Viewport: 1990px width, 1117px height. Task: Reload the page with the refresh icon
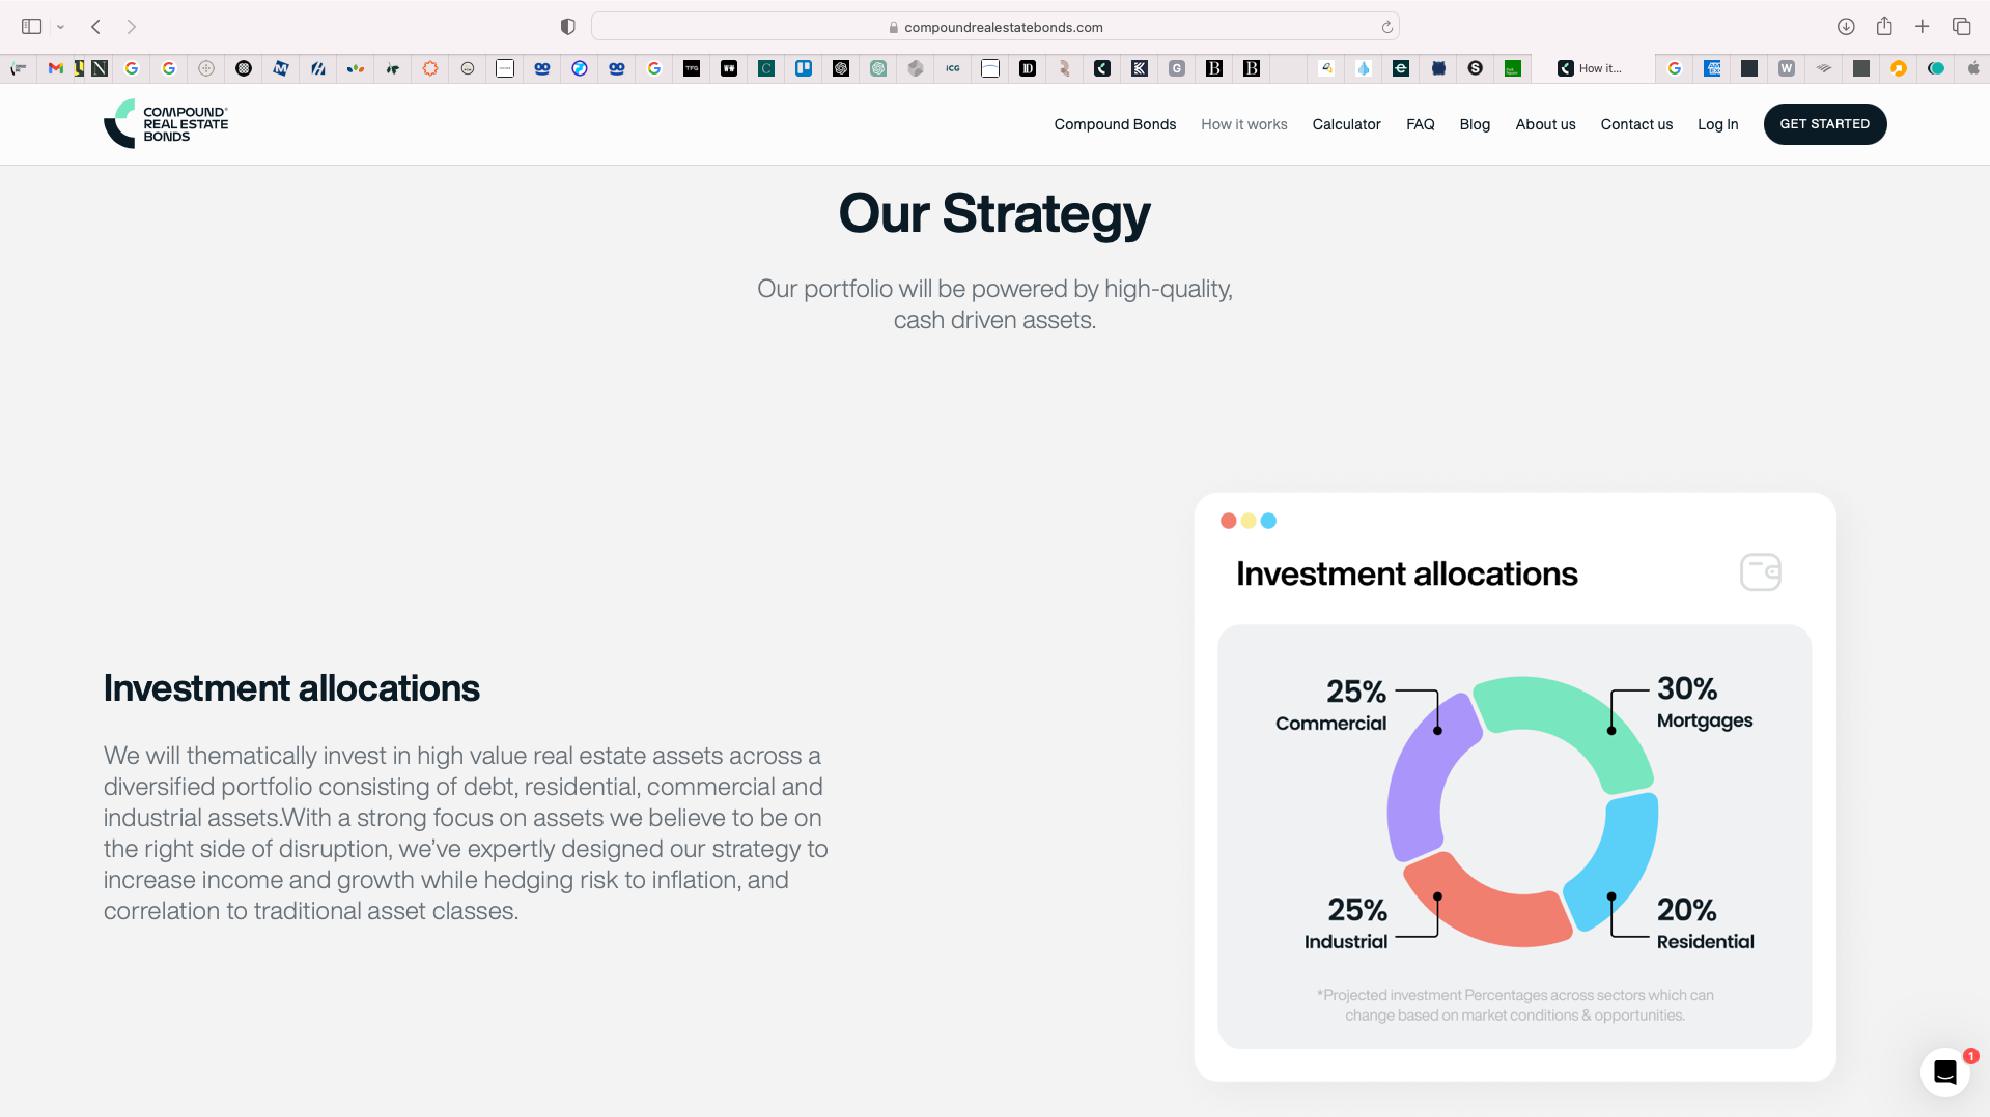tap(1387, 27)
